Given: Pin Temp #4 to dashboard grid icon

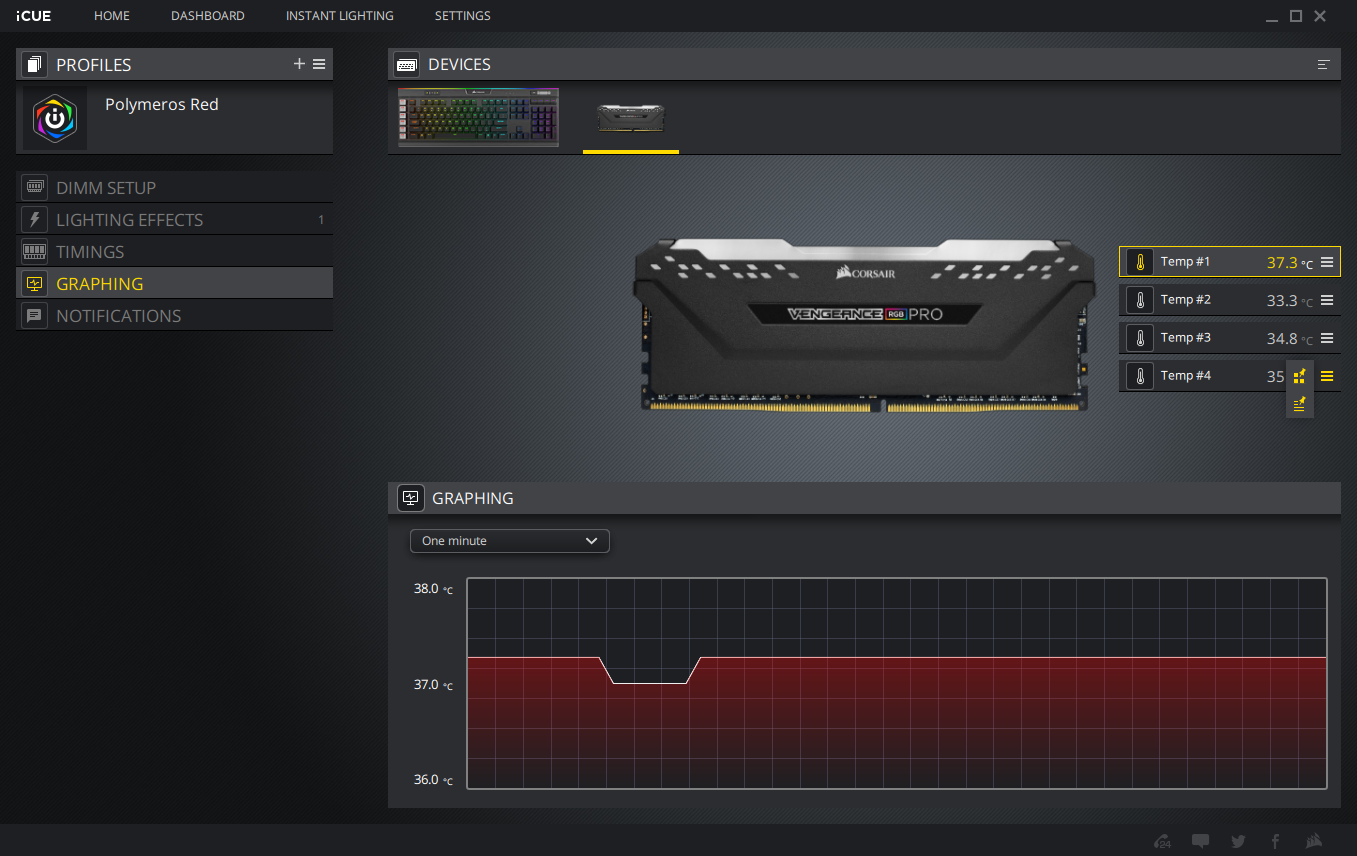Looking at the screenshot, I should 1299,377.
